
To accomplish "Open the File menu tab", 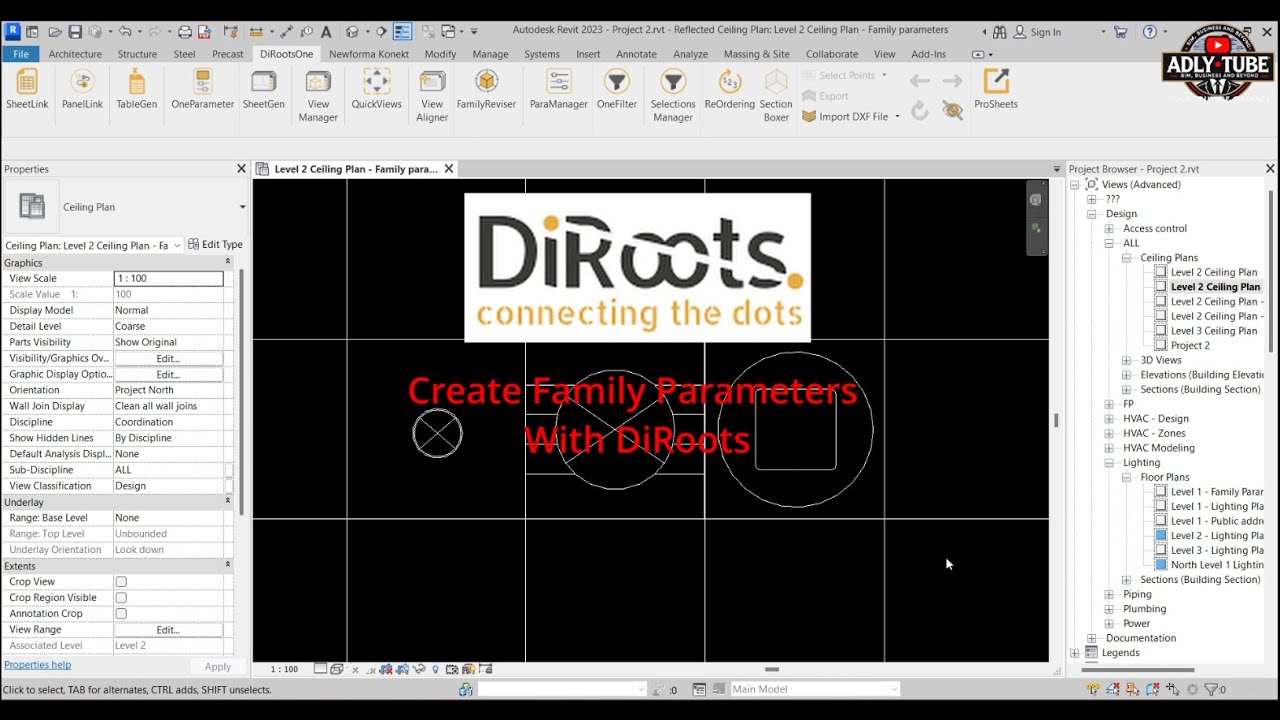I will 20,54.
